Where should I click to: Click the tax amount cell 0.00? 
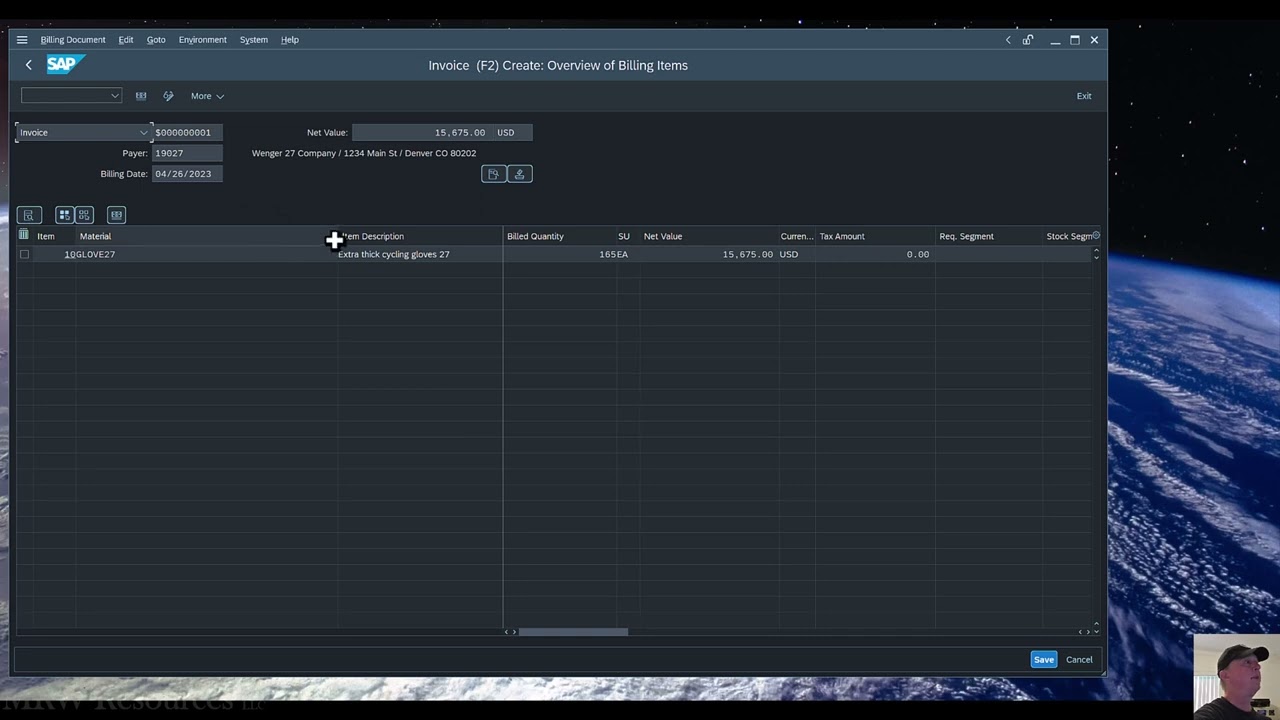(875, 254)
